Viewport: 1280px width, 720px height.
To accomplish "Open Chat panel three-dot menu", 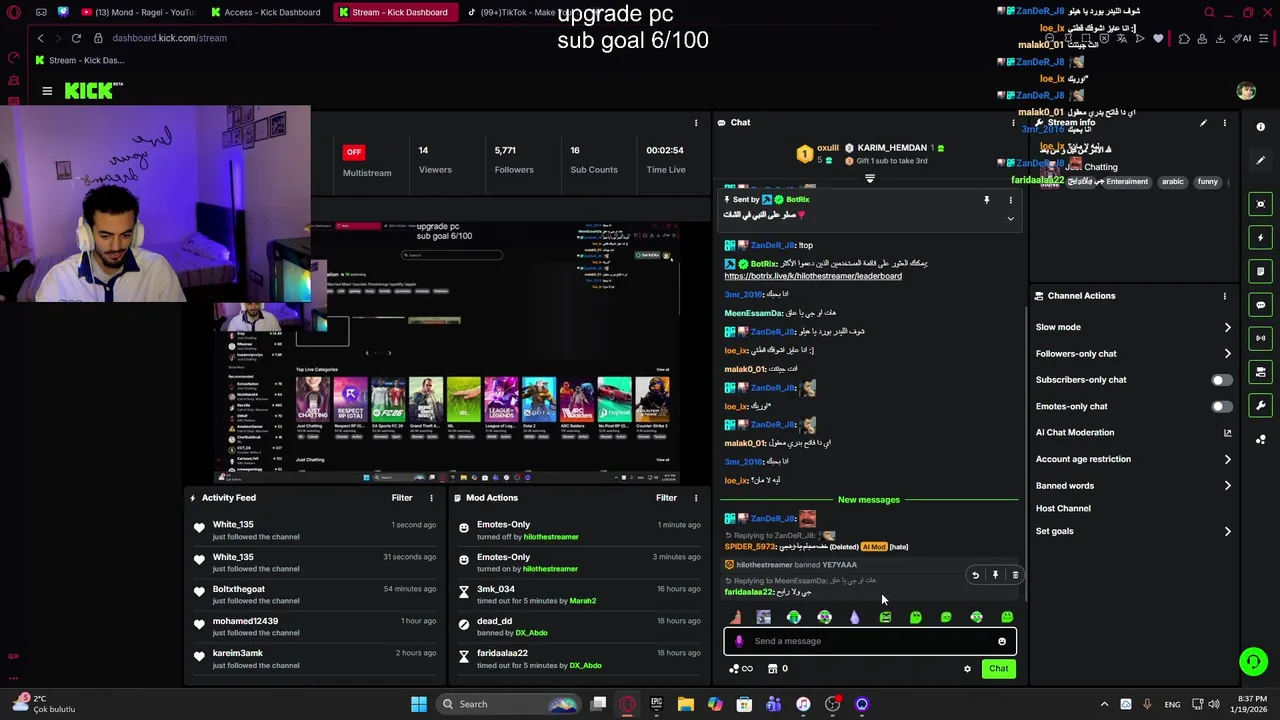I will (1013, 123).
